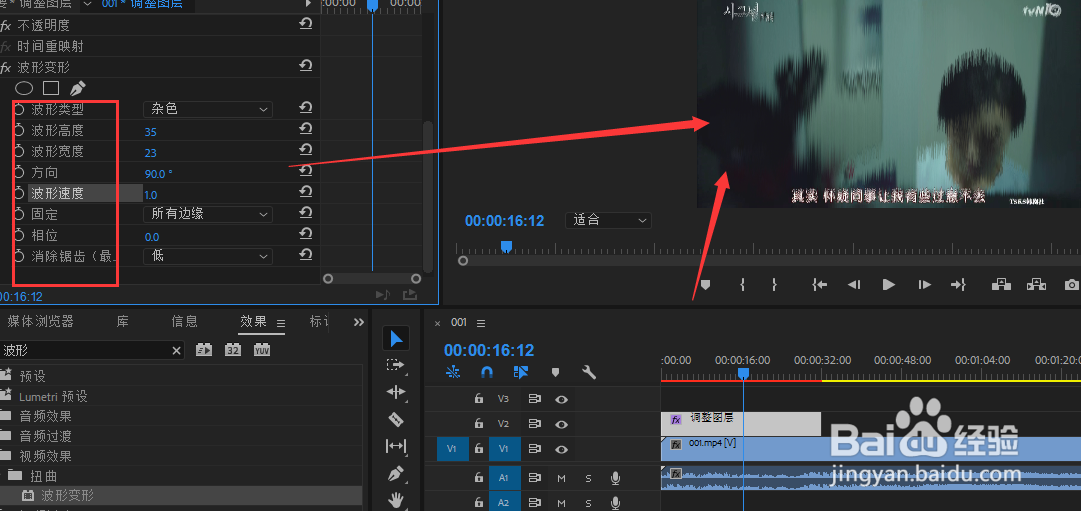
Task: Click the Lift button
Action: tap(1000, 284)
